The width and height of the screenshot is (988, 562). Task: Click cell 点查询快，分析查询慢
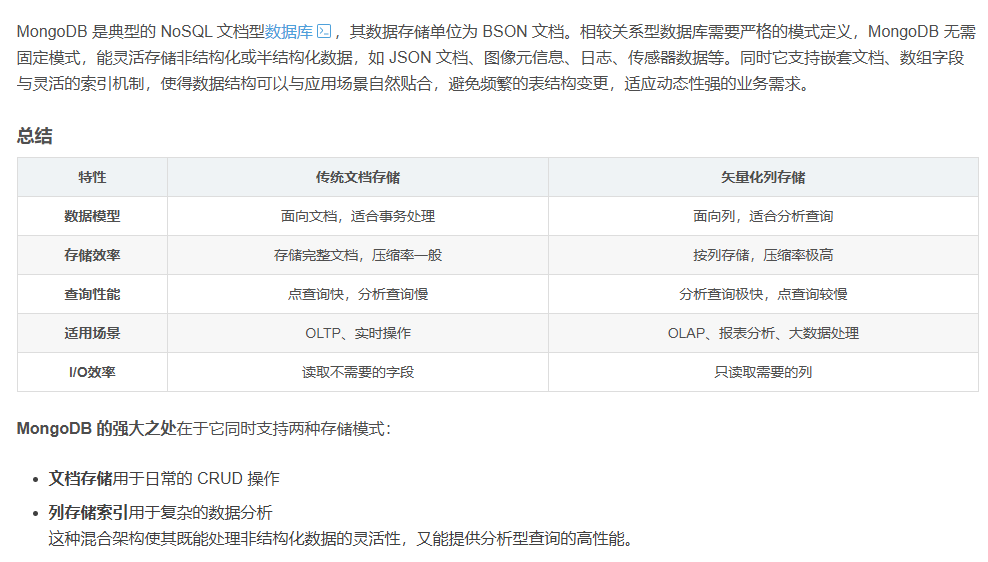pyautogui.click(x=358, y=294)
